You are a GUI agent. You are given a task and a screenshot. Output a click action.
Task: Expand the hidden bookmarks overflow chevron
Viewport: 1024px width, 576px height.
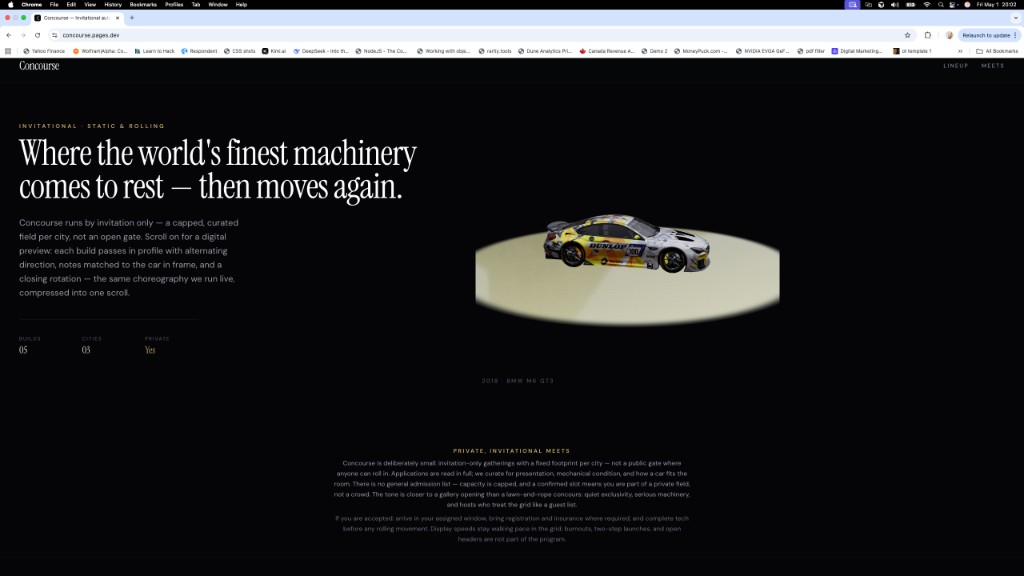point(960,51)
